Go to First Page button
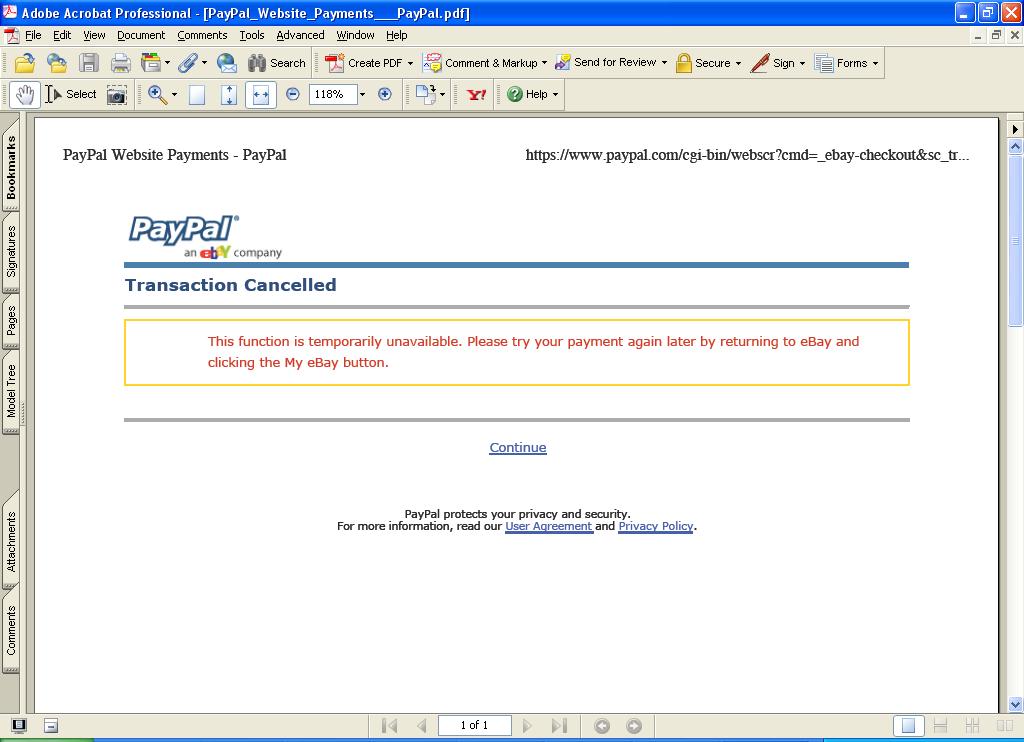This screenshot has width=1024, height=742. [x=389, y=726]
